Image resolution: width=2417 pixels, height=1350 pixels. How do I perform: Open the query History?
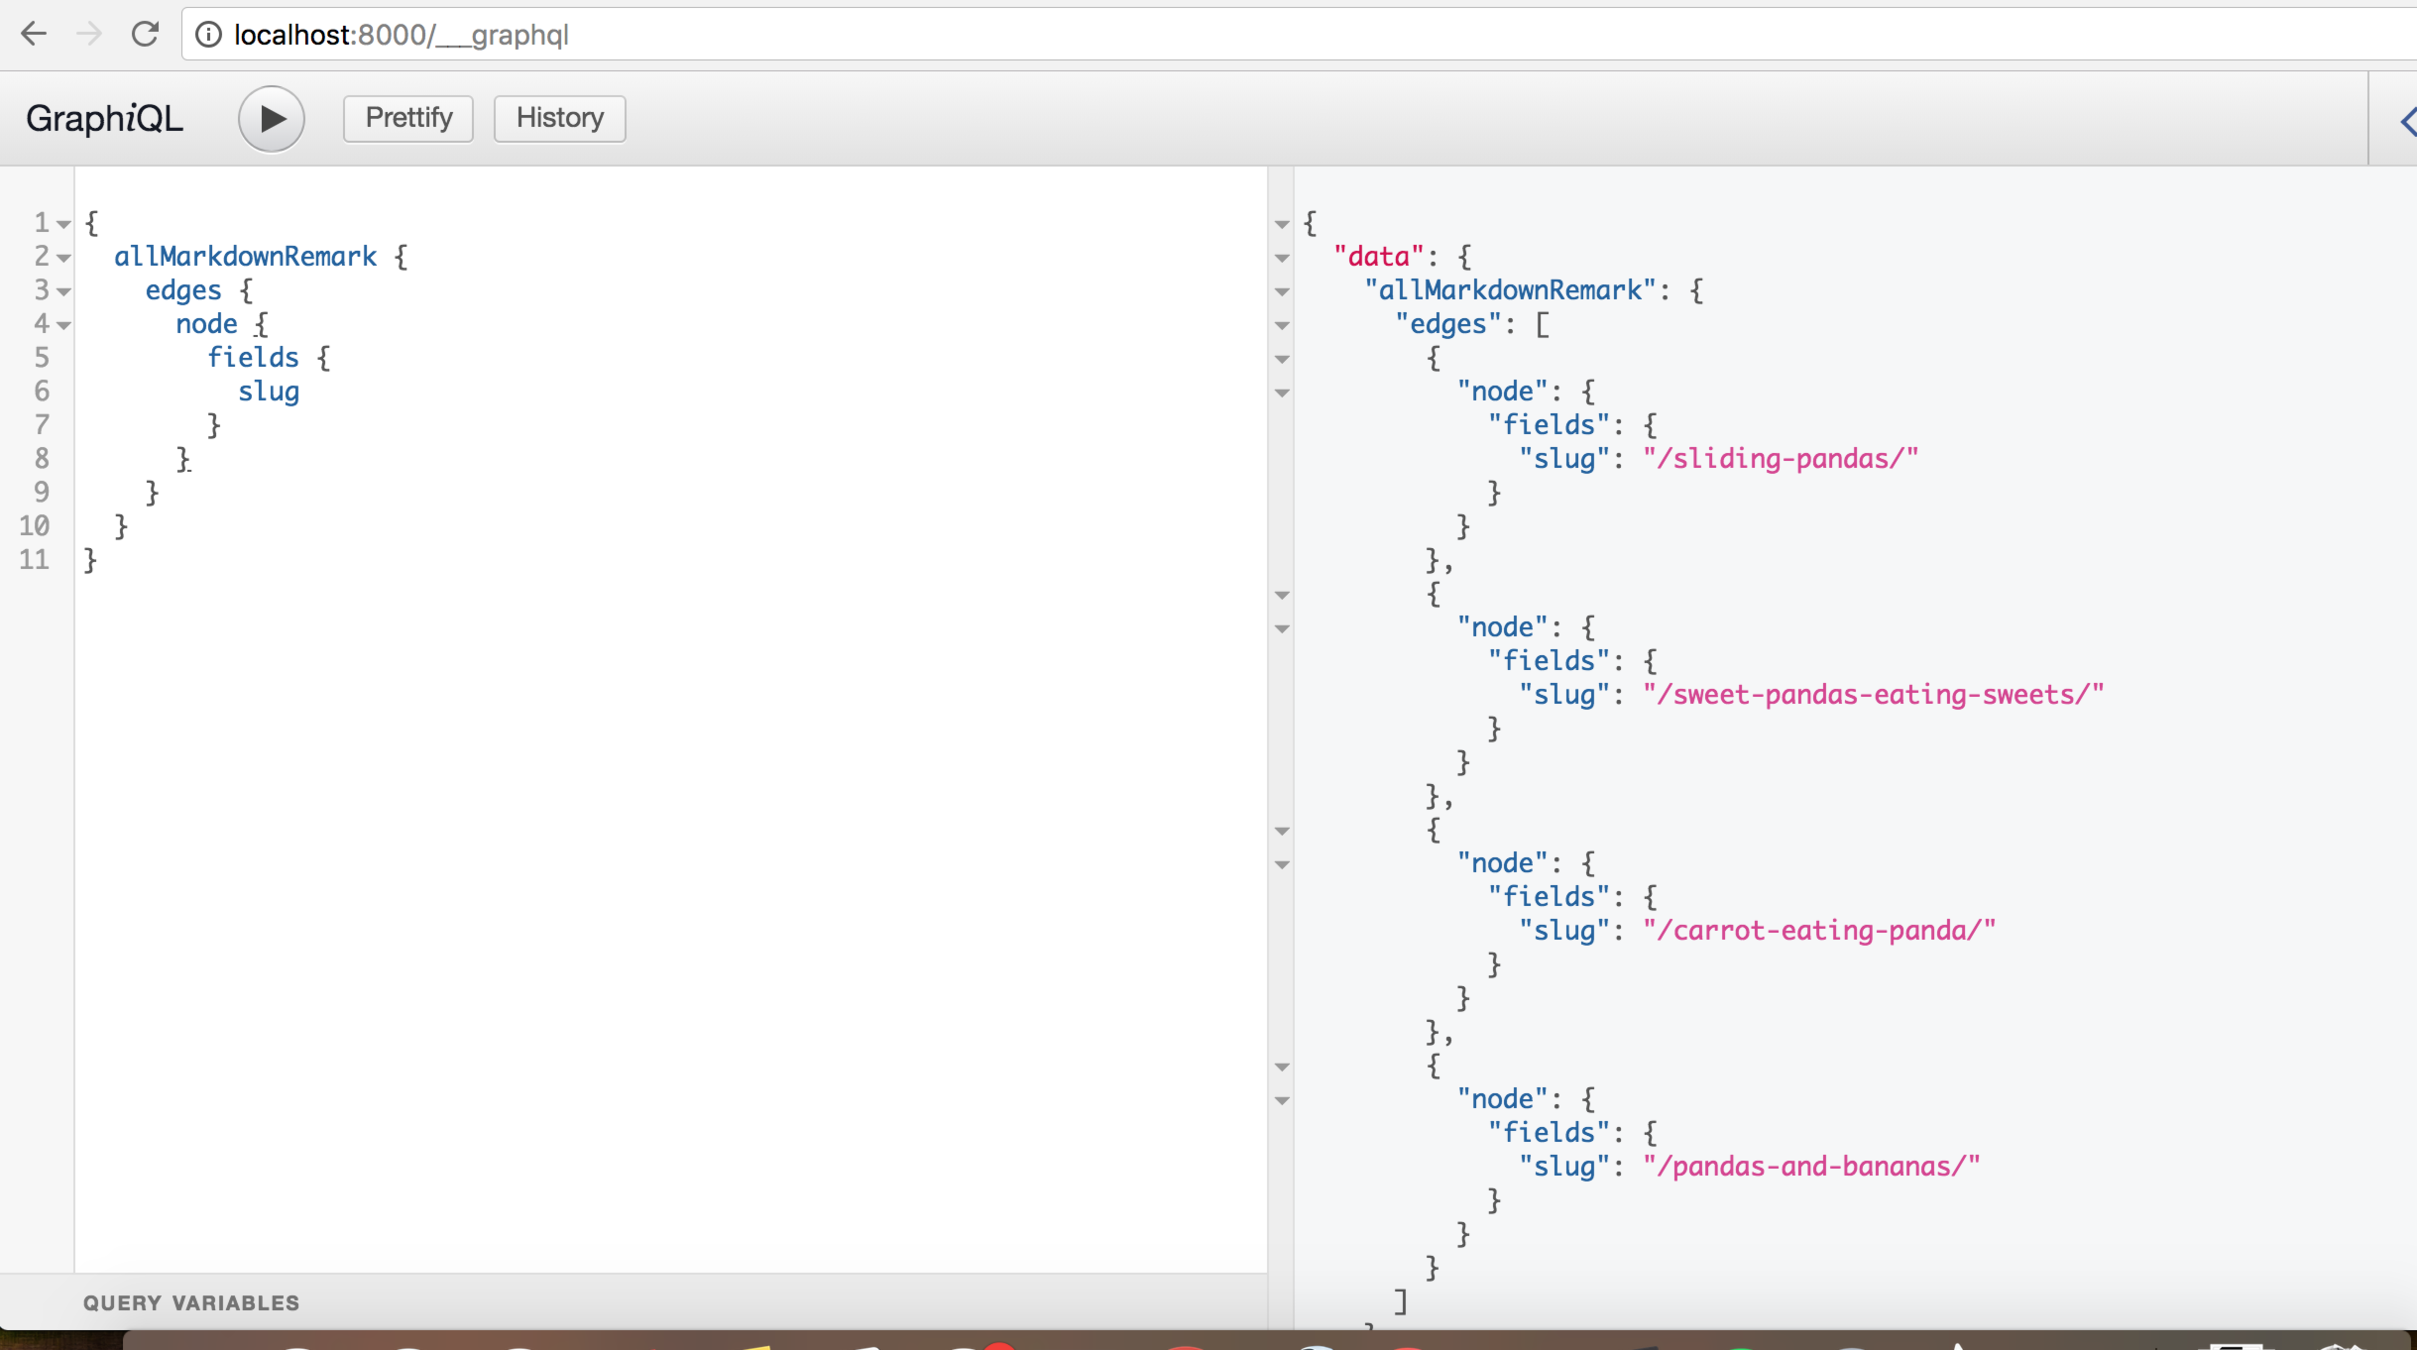tap(559, 118)
